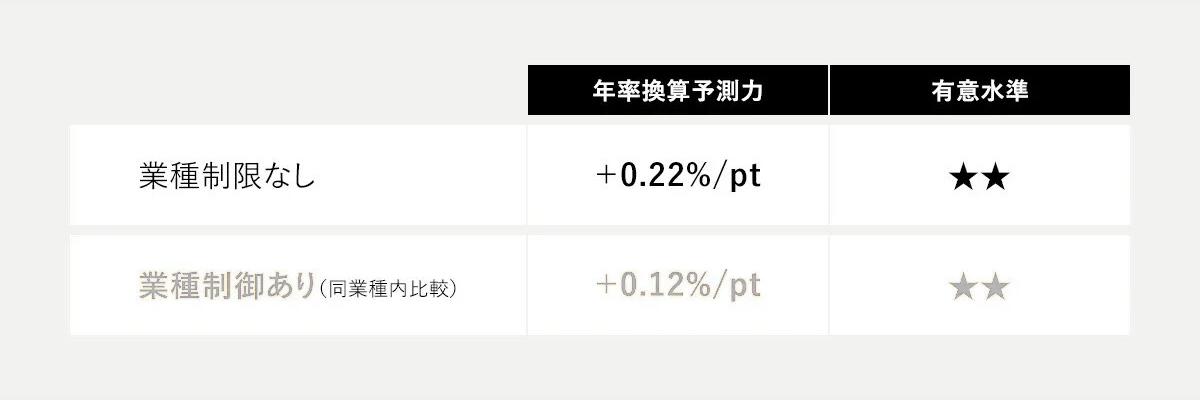Click the 業種制限なし row label

pyautogui.click(x=228, y=177)
